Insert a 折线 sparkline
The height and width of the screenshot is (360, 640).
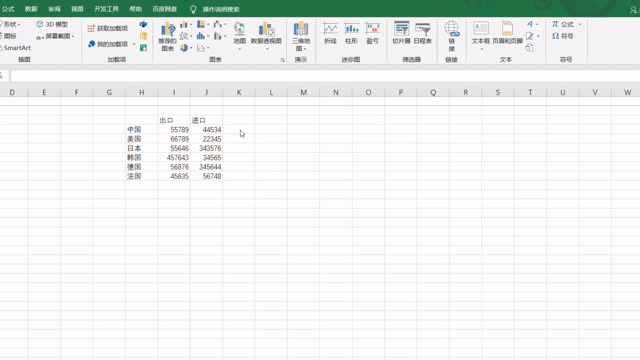[330, 33]
